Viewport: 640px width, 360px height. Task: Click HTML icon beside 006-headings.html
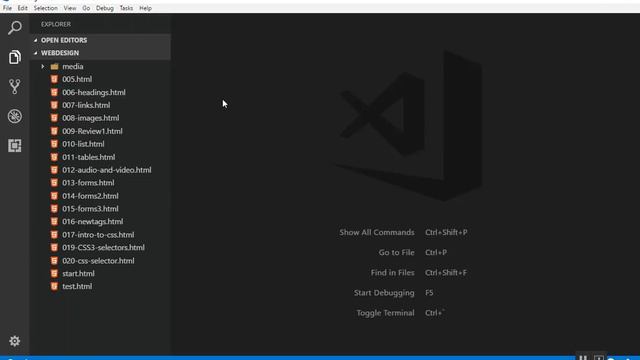tap(54, 92)
